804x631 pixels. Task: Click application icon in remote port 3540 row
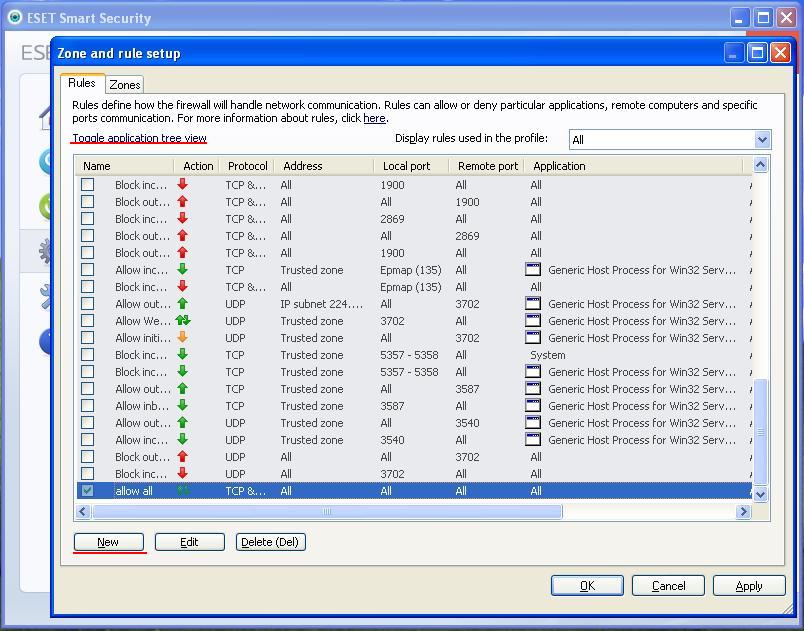click(x=533, y=422)
